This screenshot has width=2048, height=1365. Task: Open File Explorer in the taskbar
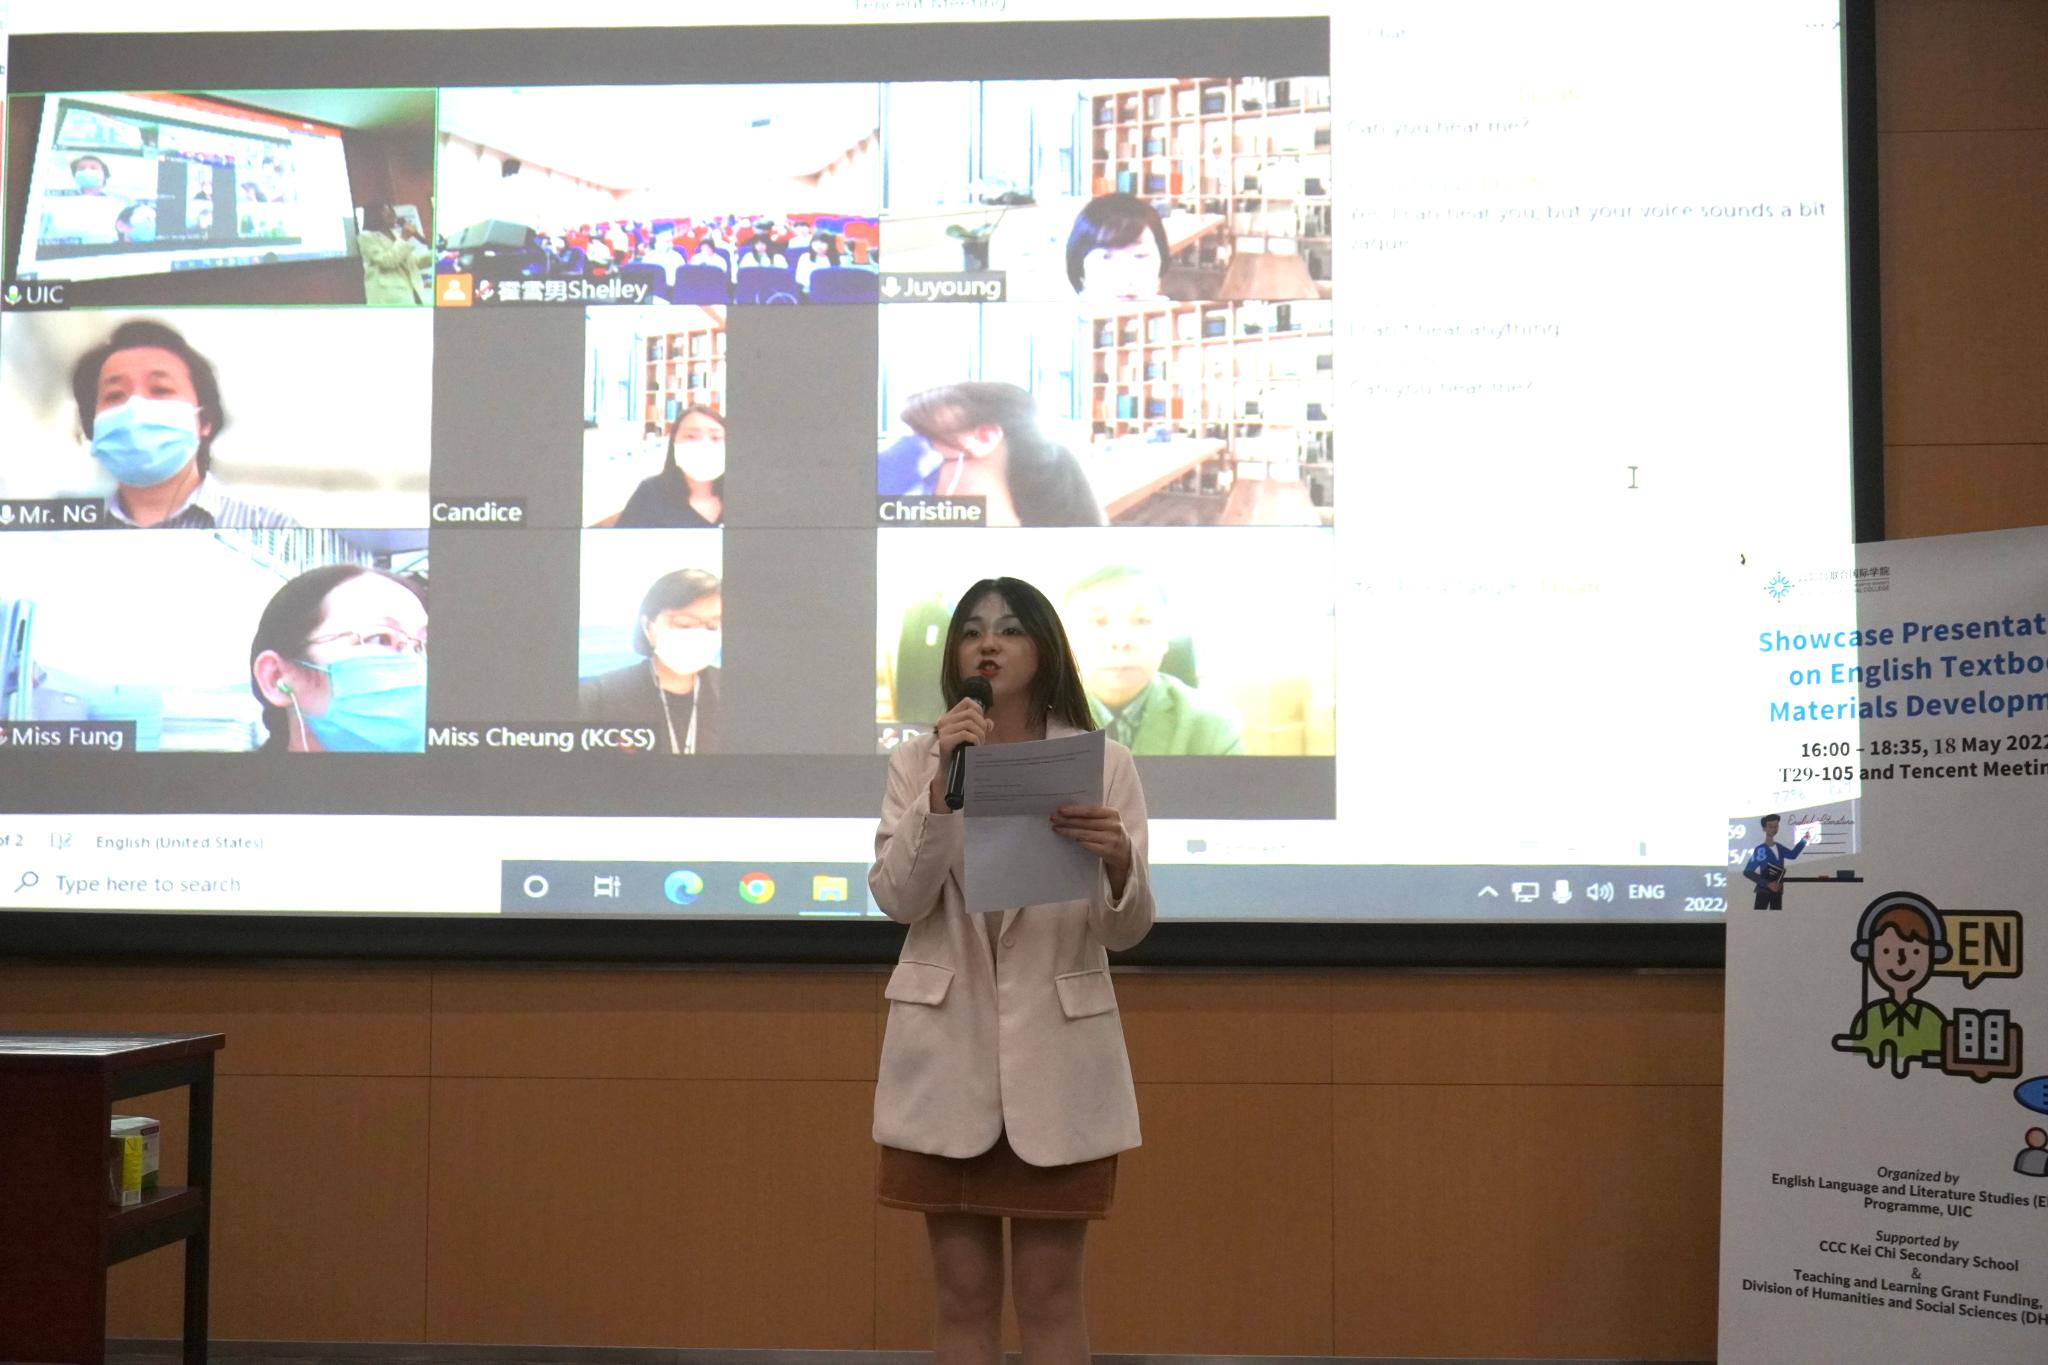pos(829,887)
